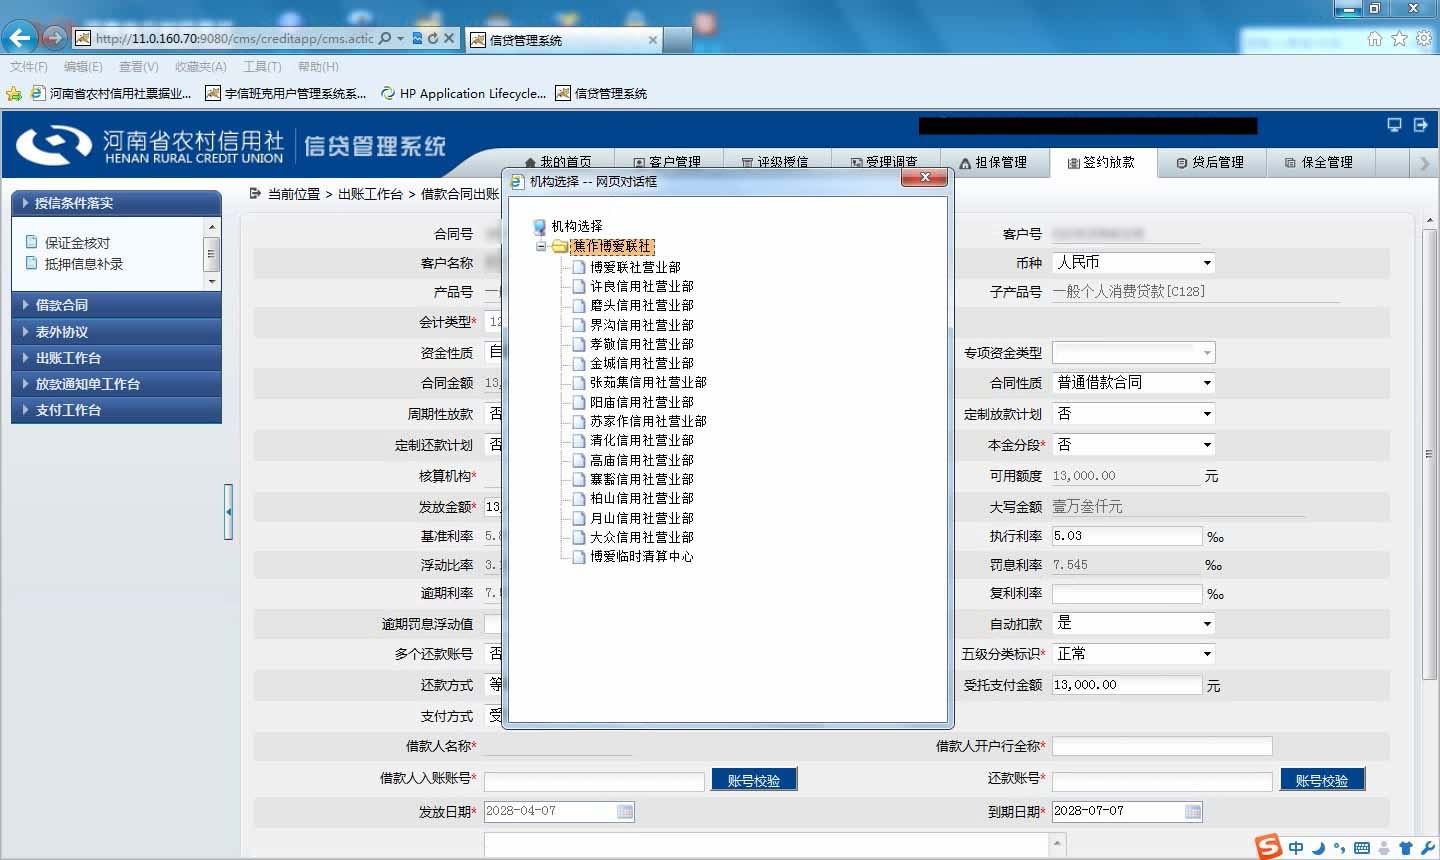
Task: Open the soft keyboard icon on IME bar
Action: pos(1362,848)
